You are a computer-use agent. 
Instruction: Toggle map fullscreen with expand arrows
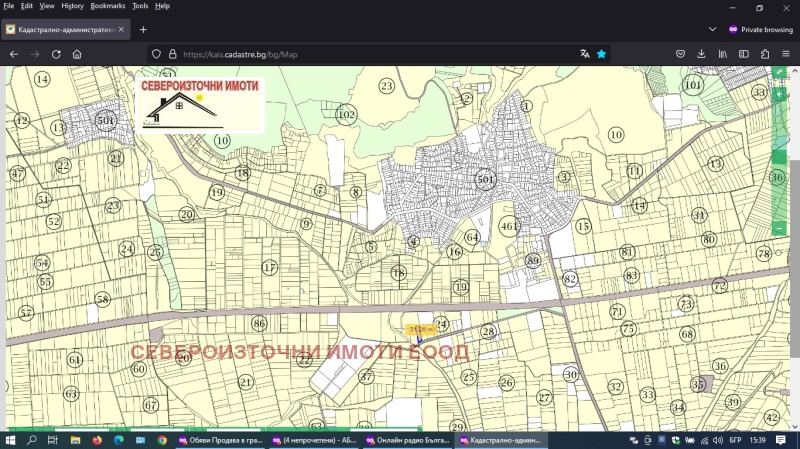coord(779,72)
